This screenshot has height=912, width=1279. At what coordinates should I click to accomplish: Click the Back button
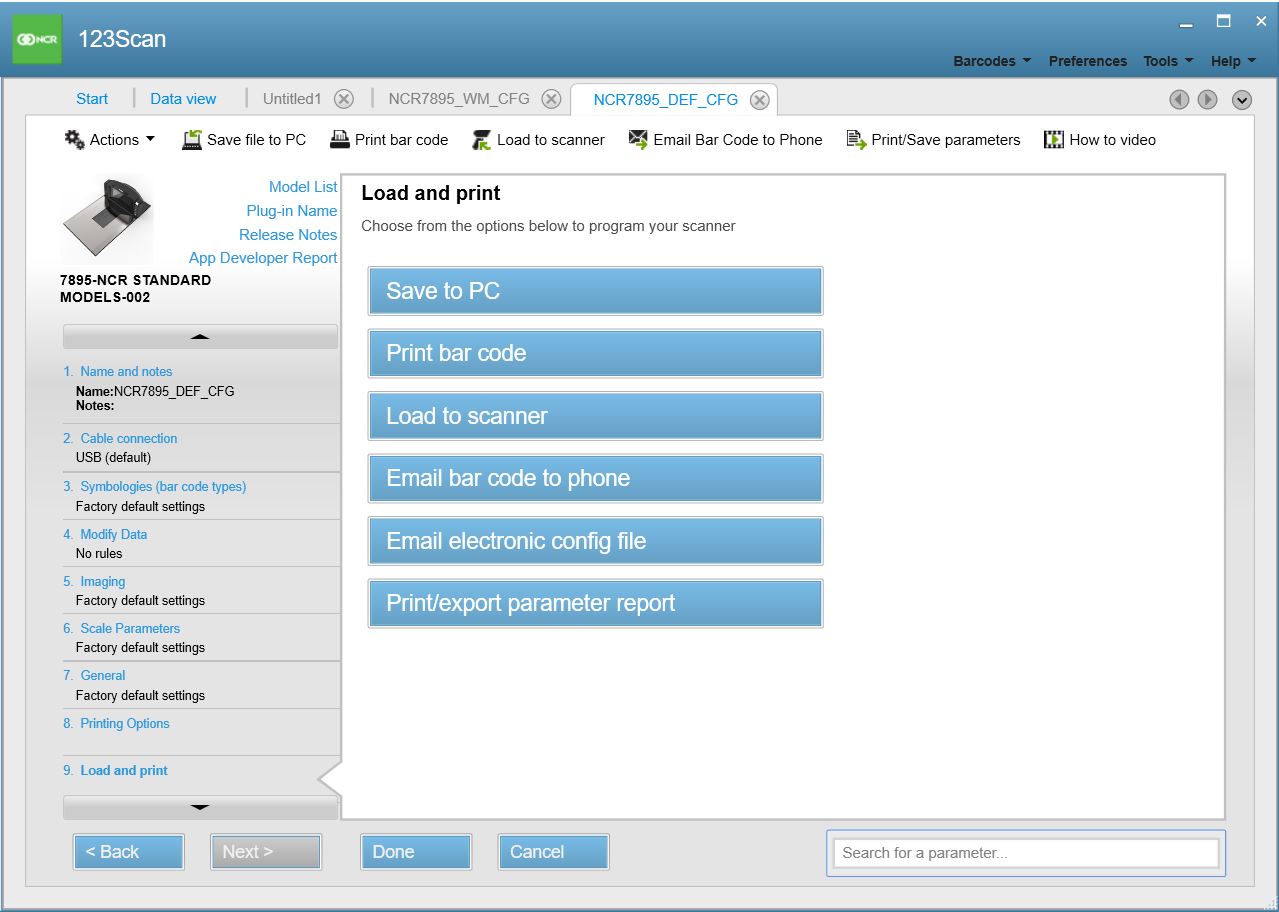tap(128, 852)
